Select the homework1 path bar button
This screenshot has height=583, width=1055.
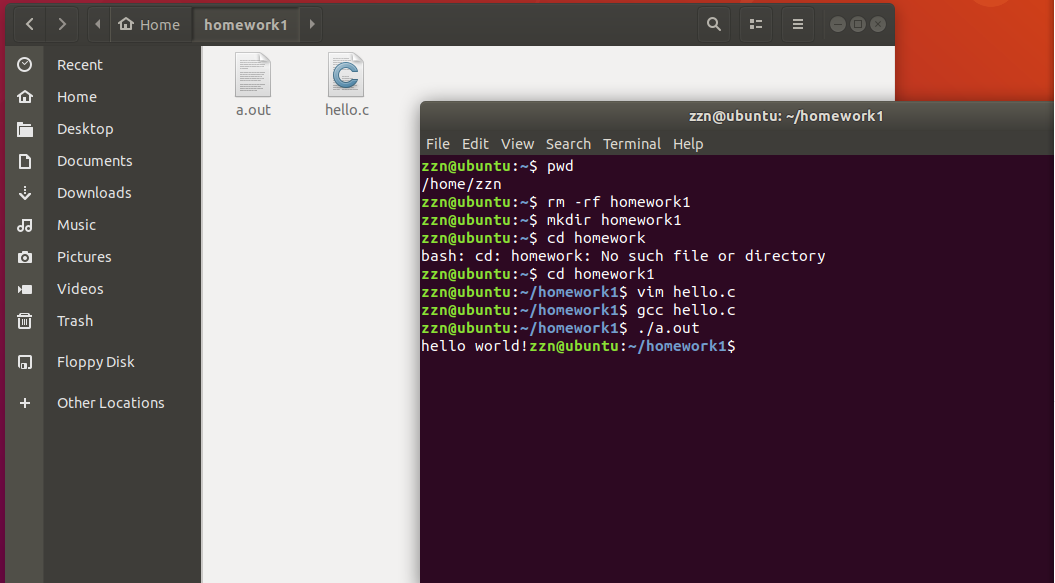(x=246, y=24)
